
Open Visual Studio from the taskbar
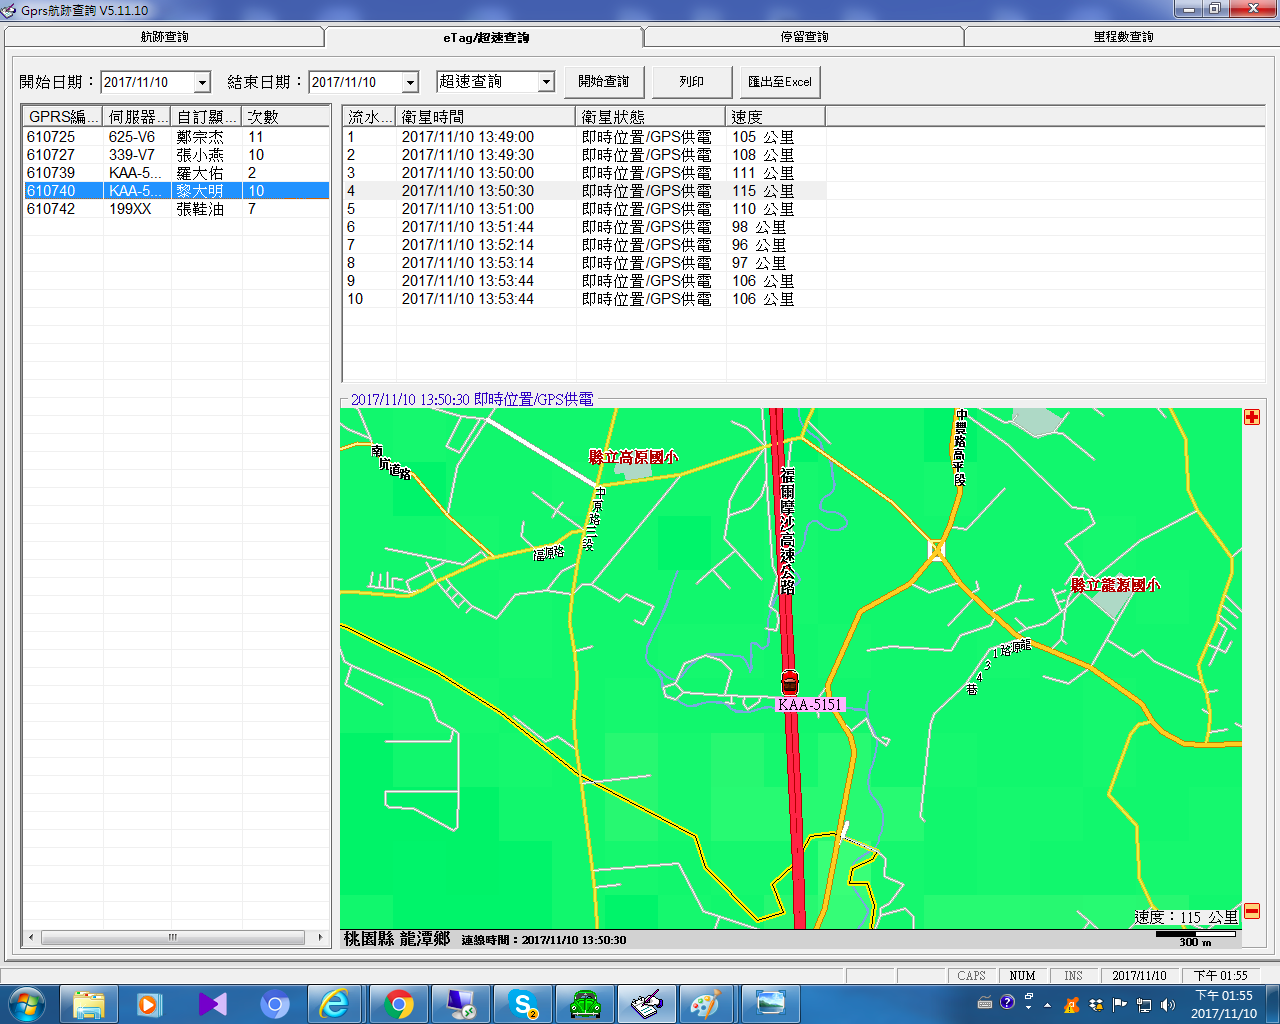coord(212,1004)
